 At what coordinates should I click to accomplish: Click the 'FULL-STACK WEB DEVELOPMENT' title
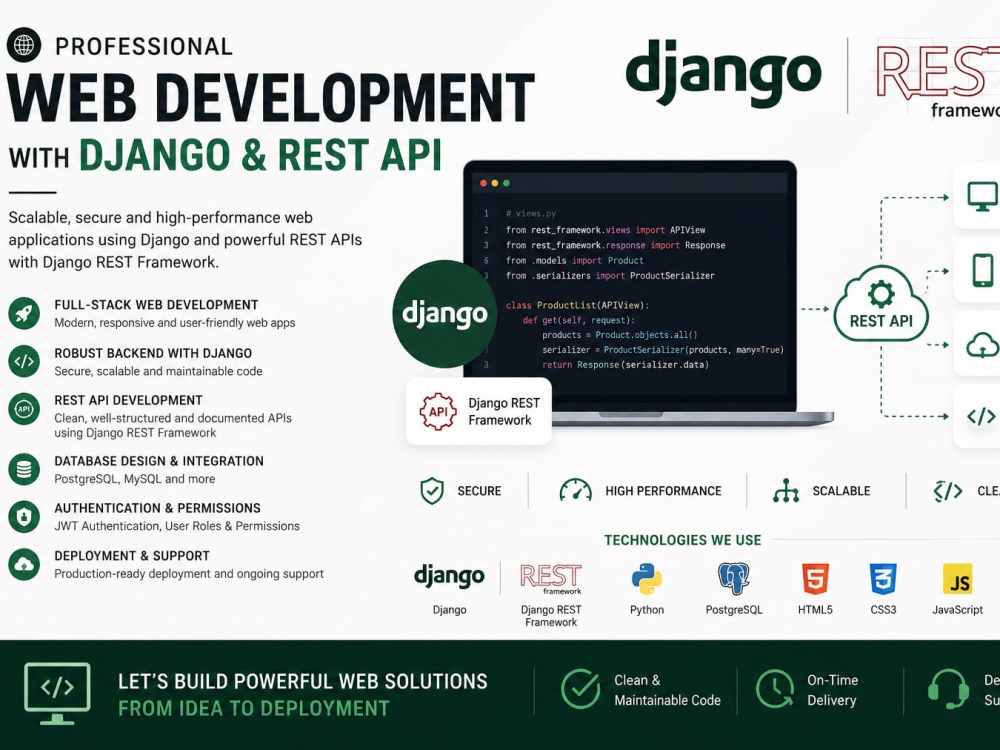coord(156,305)
